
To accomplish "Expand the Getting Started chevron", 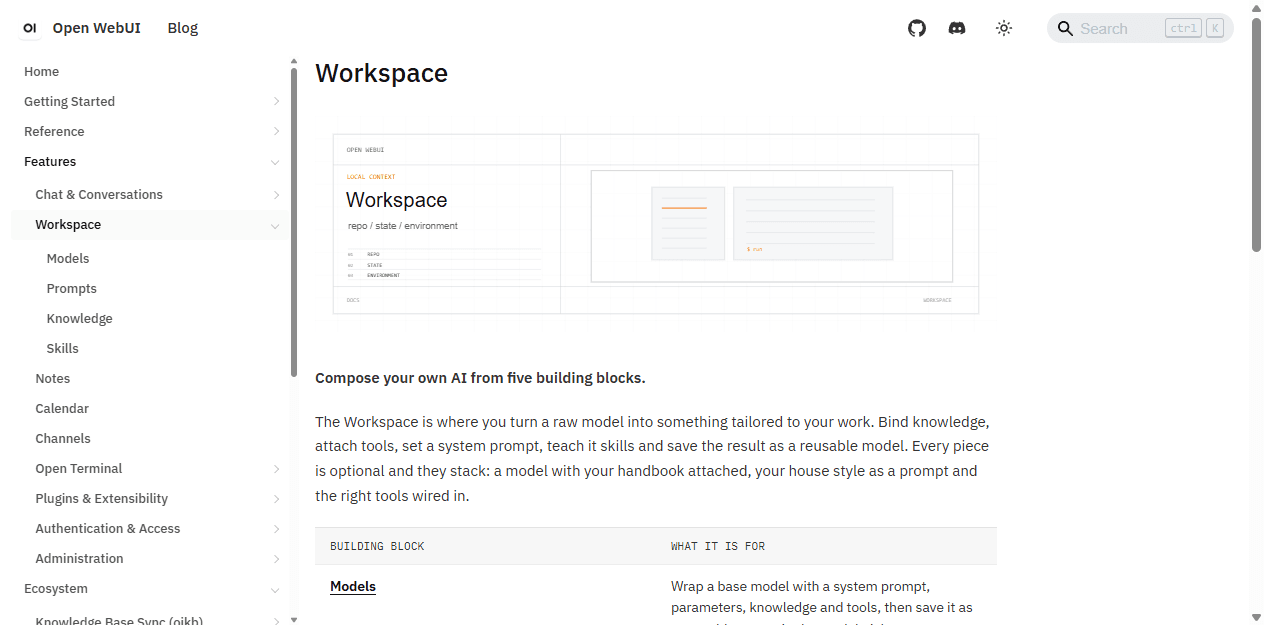I will pos(276,102).
